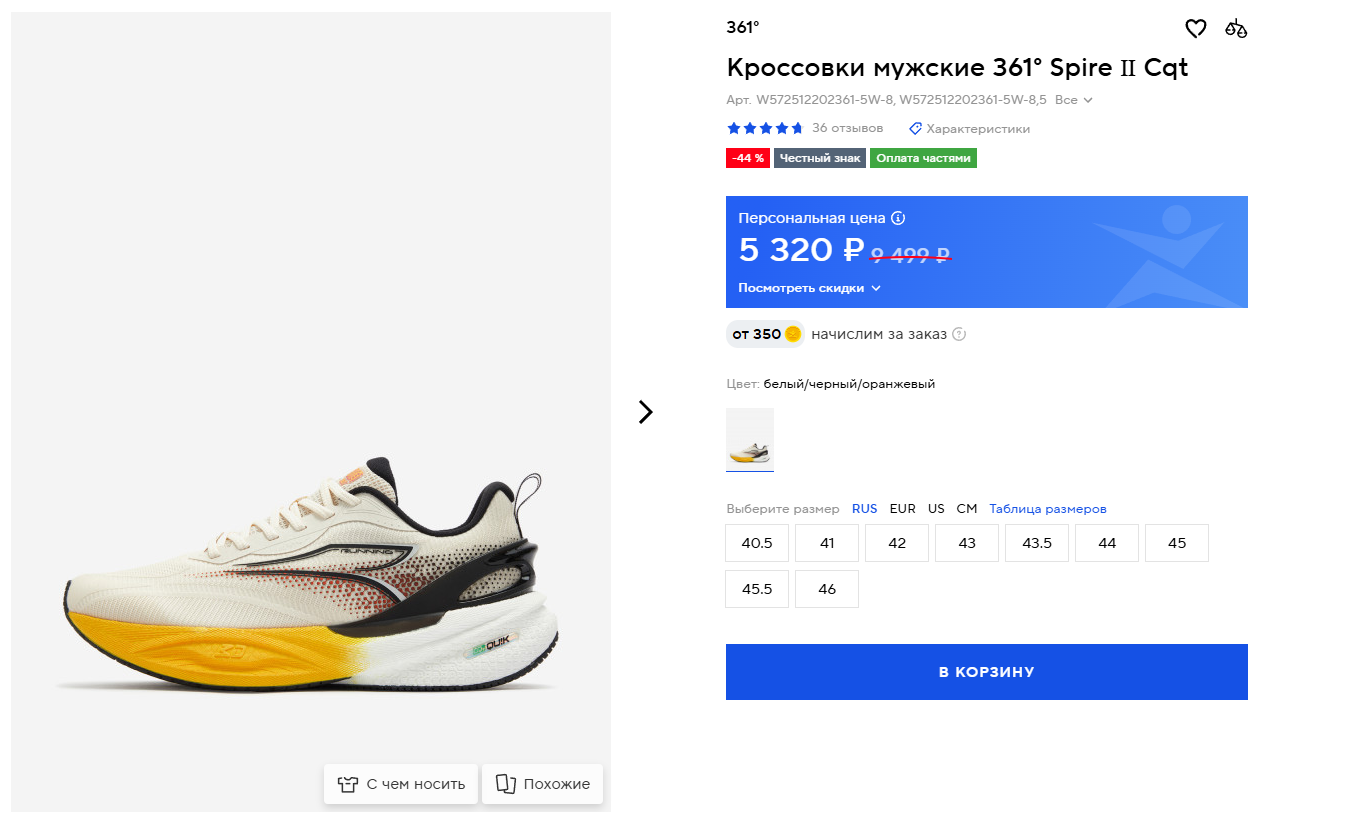Select the white/black/orange color thumbnail
The image size is (1357, 818).
tap(750, 439)
